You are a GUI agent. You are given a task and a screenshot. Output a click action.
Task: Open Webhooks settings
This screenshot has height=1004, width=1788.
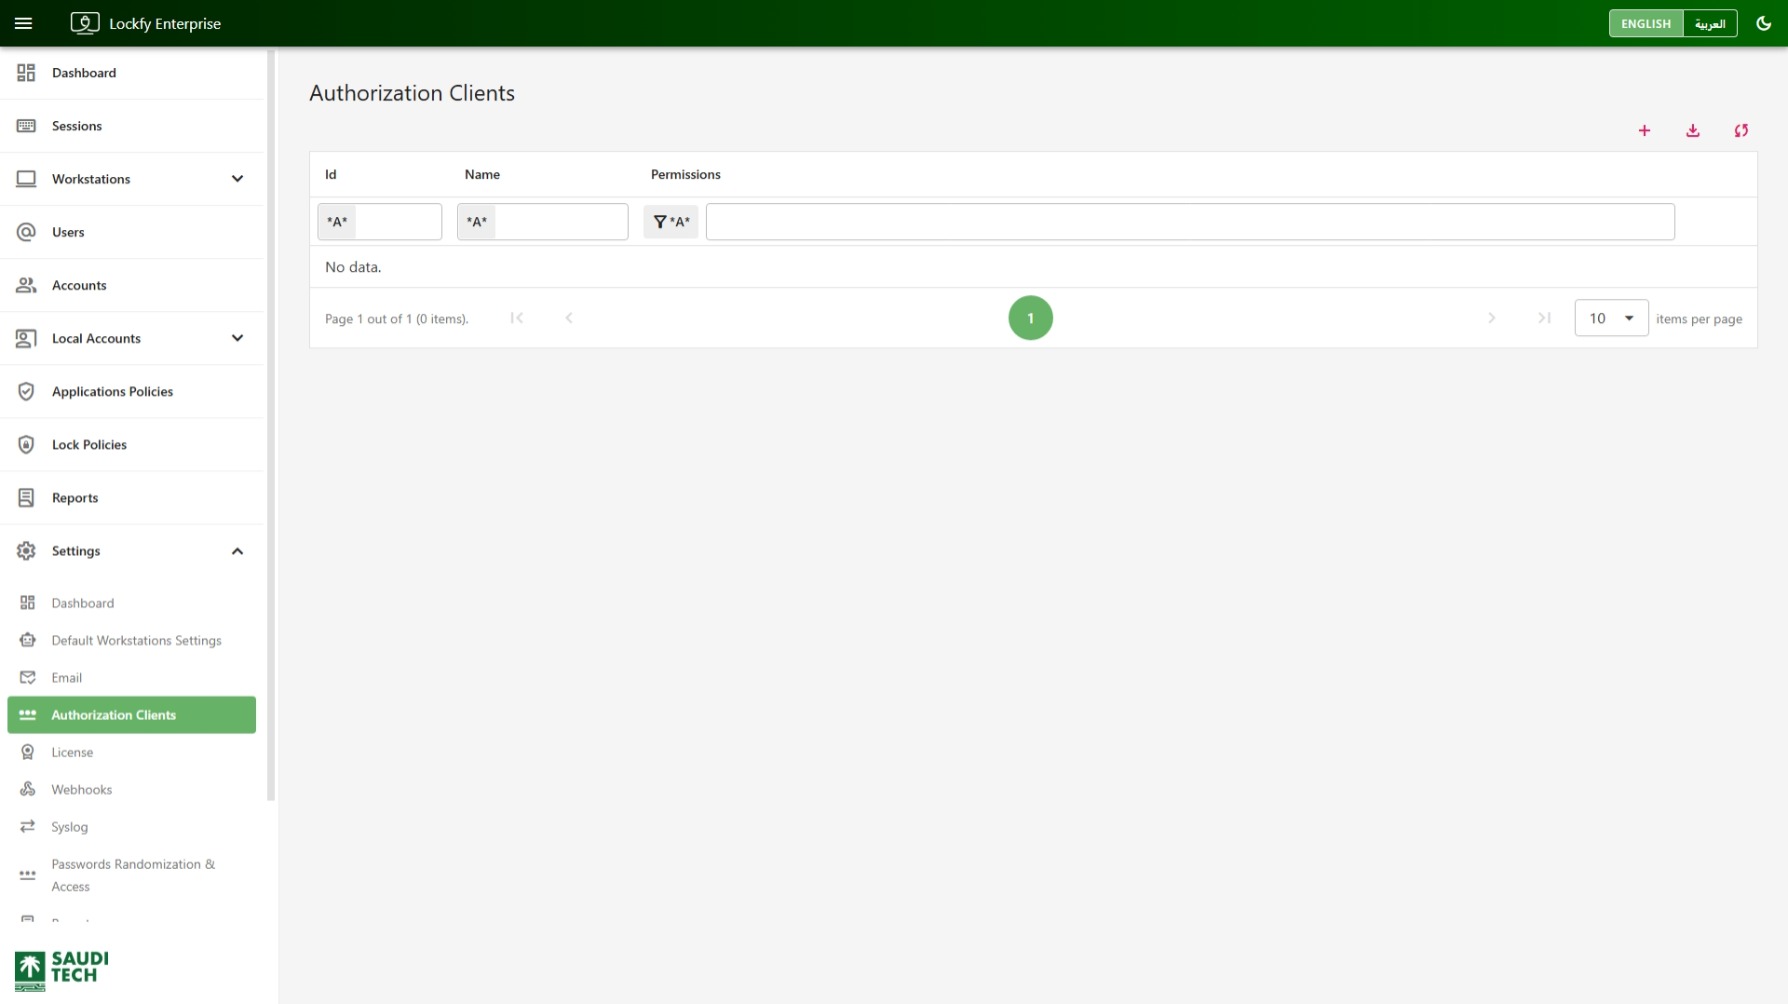point(131,789)
